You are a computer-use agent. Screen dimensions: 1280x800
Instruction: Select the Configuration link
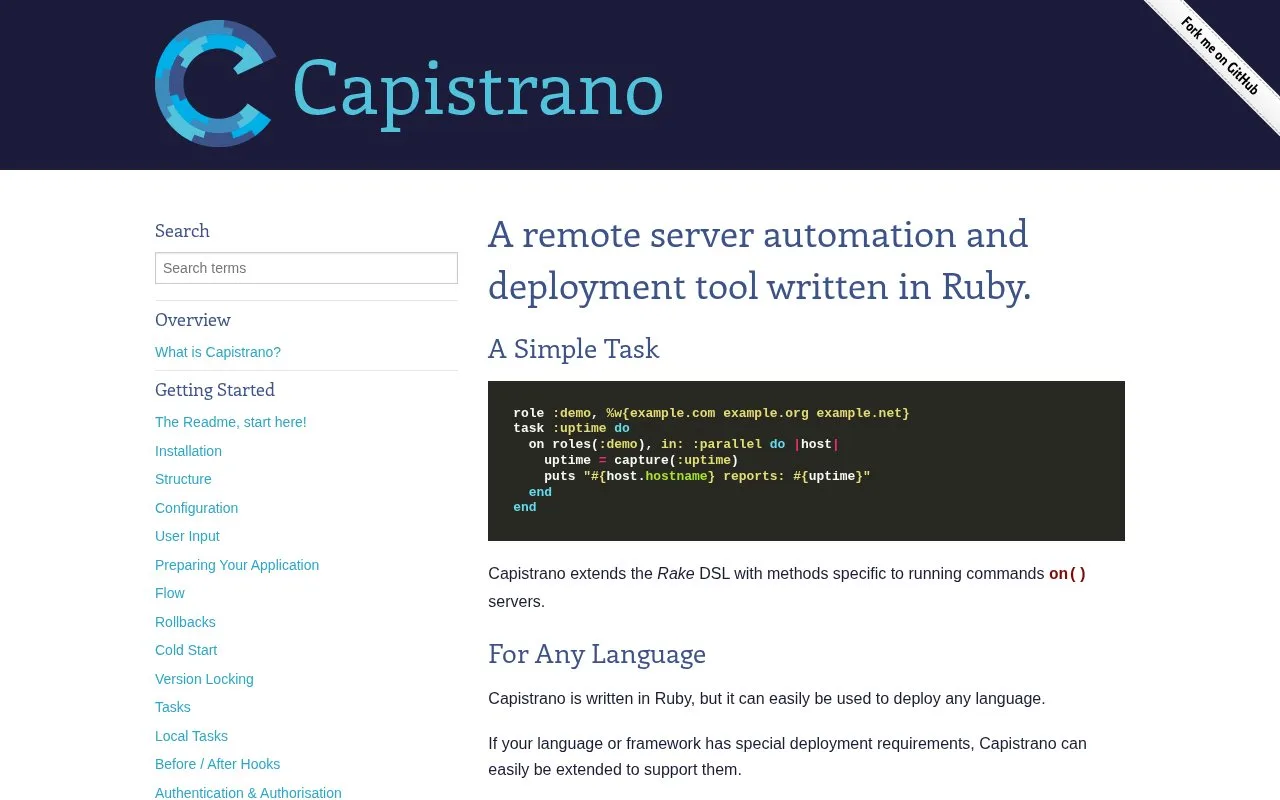pos(196,508)
